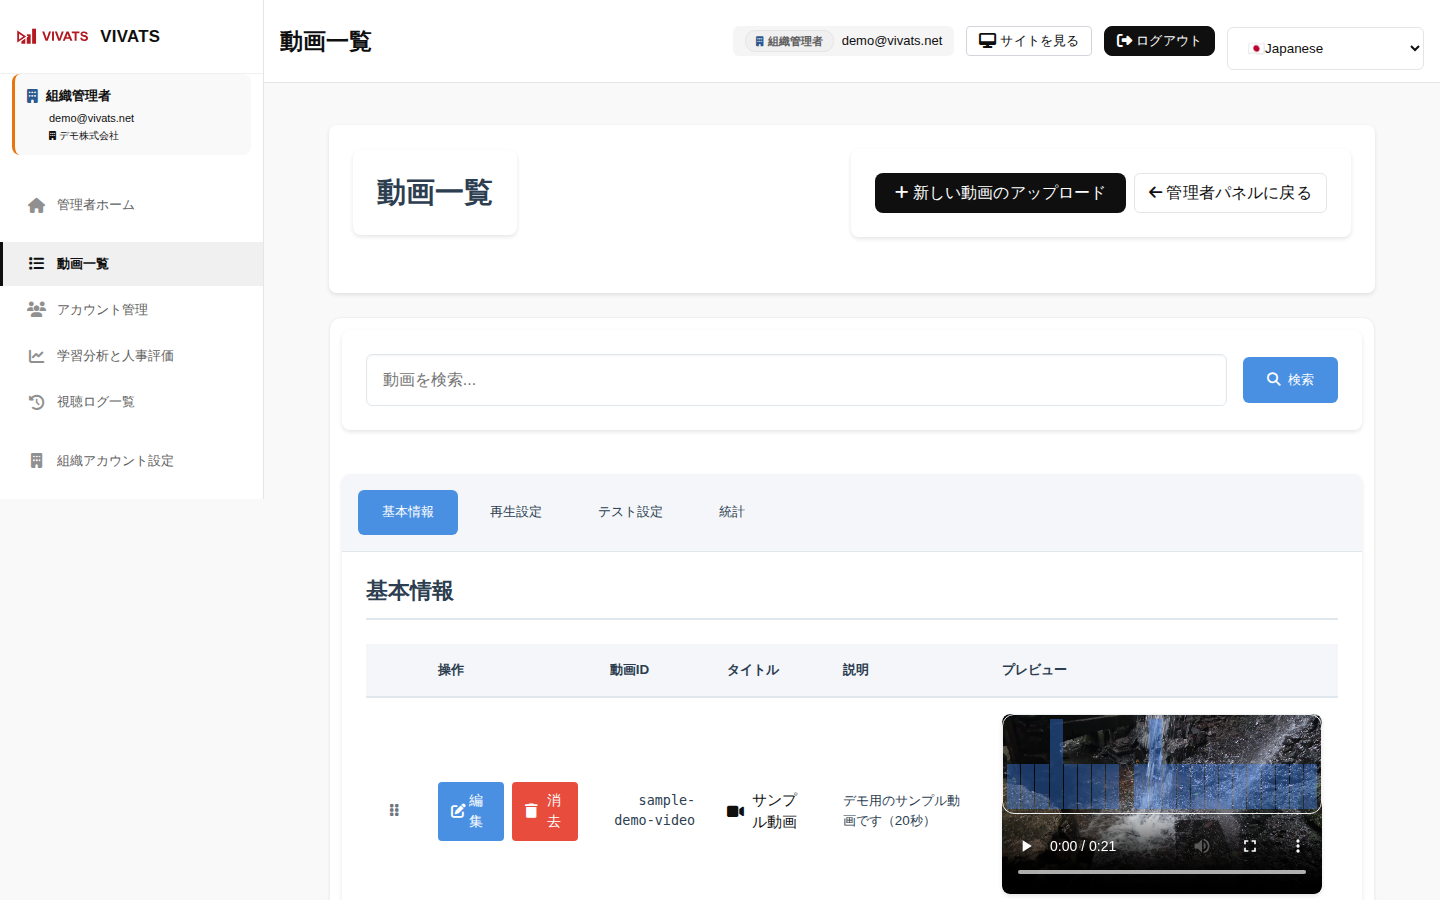This screenshot has height=900, width=1440.
Task: Click the plus icon in upload button
Action: point(901,192)
